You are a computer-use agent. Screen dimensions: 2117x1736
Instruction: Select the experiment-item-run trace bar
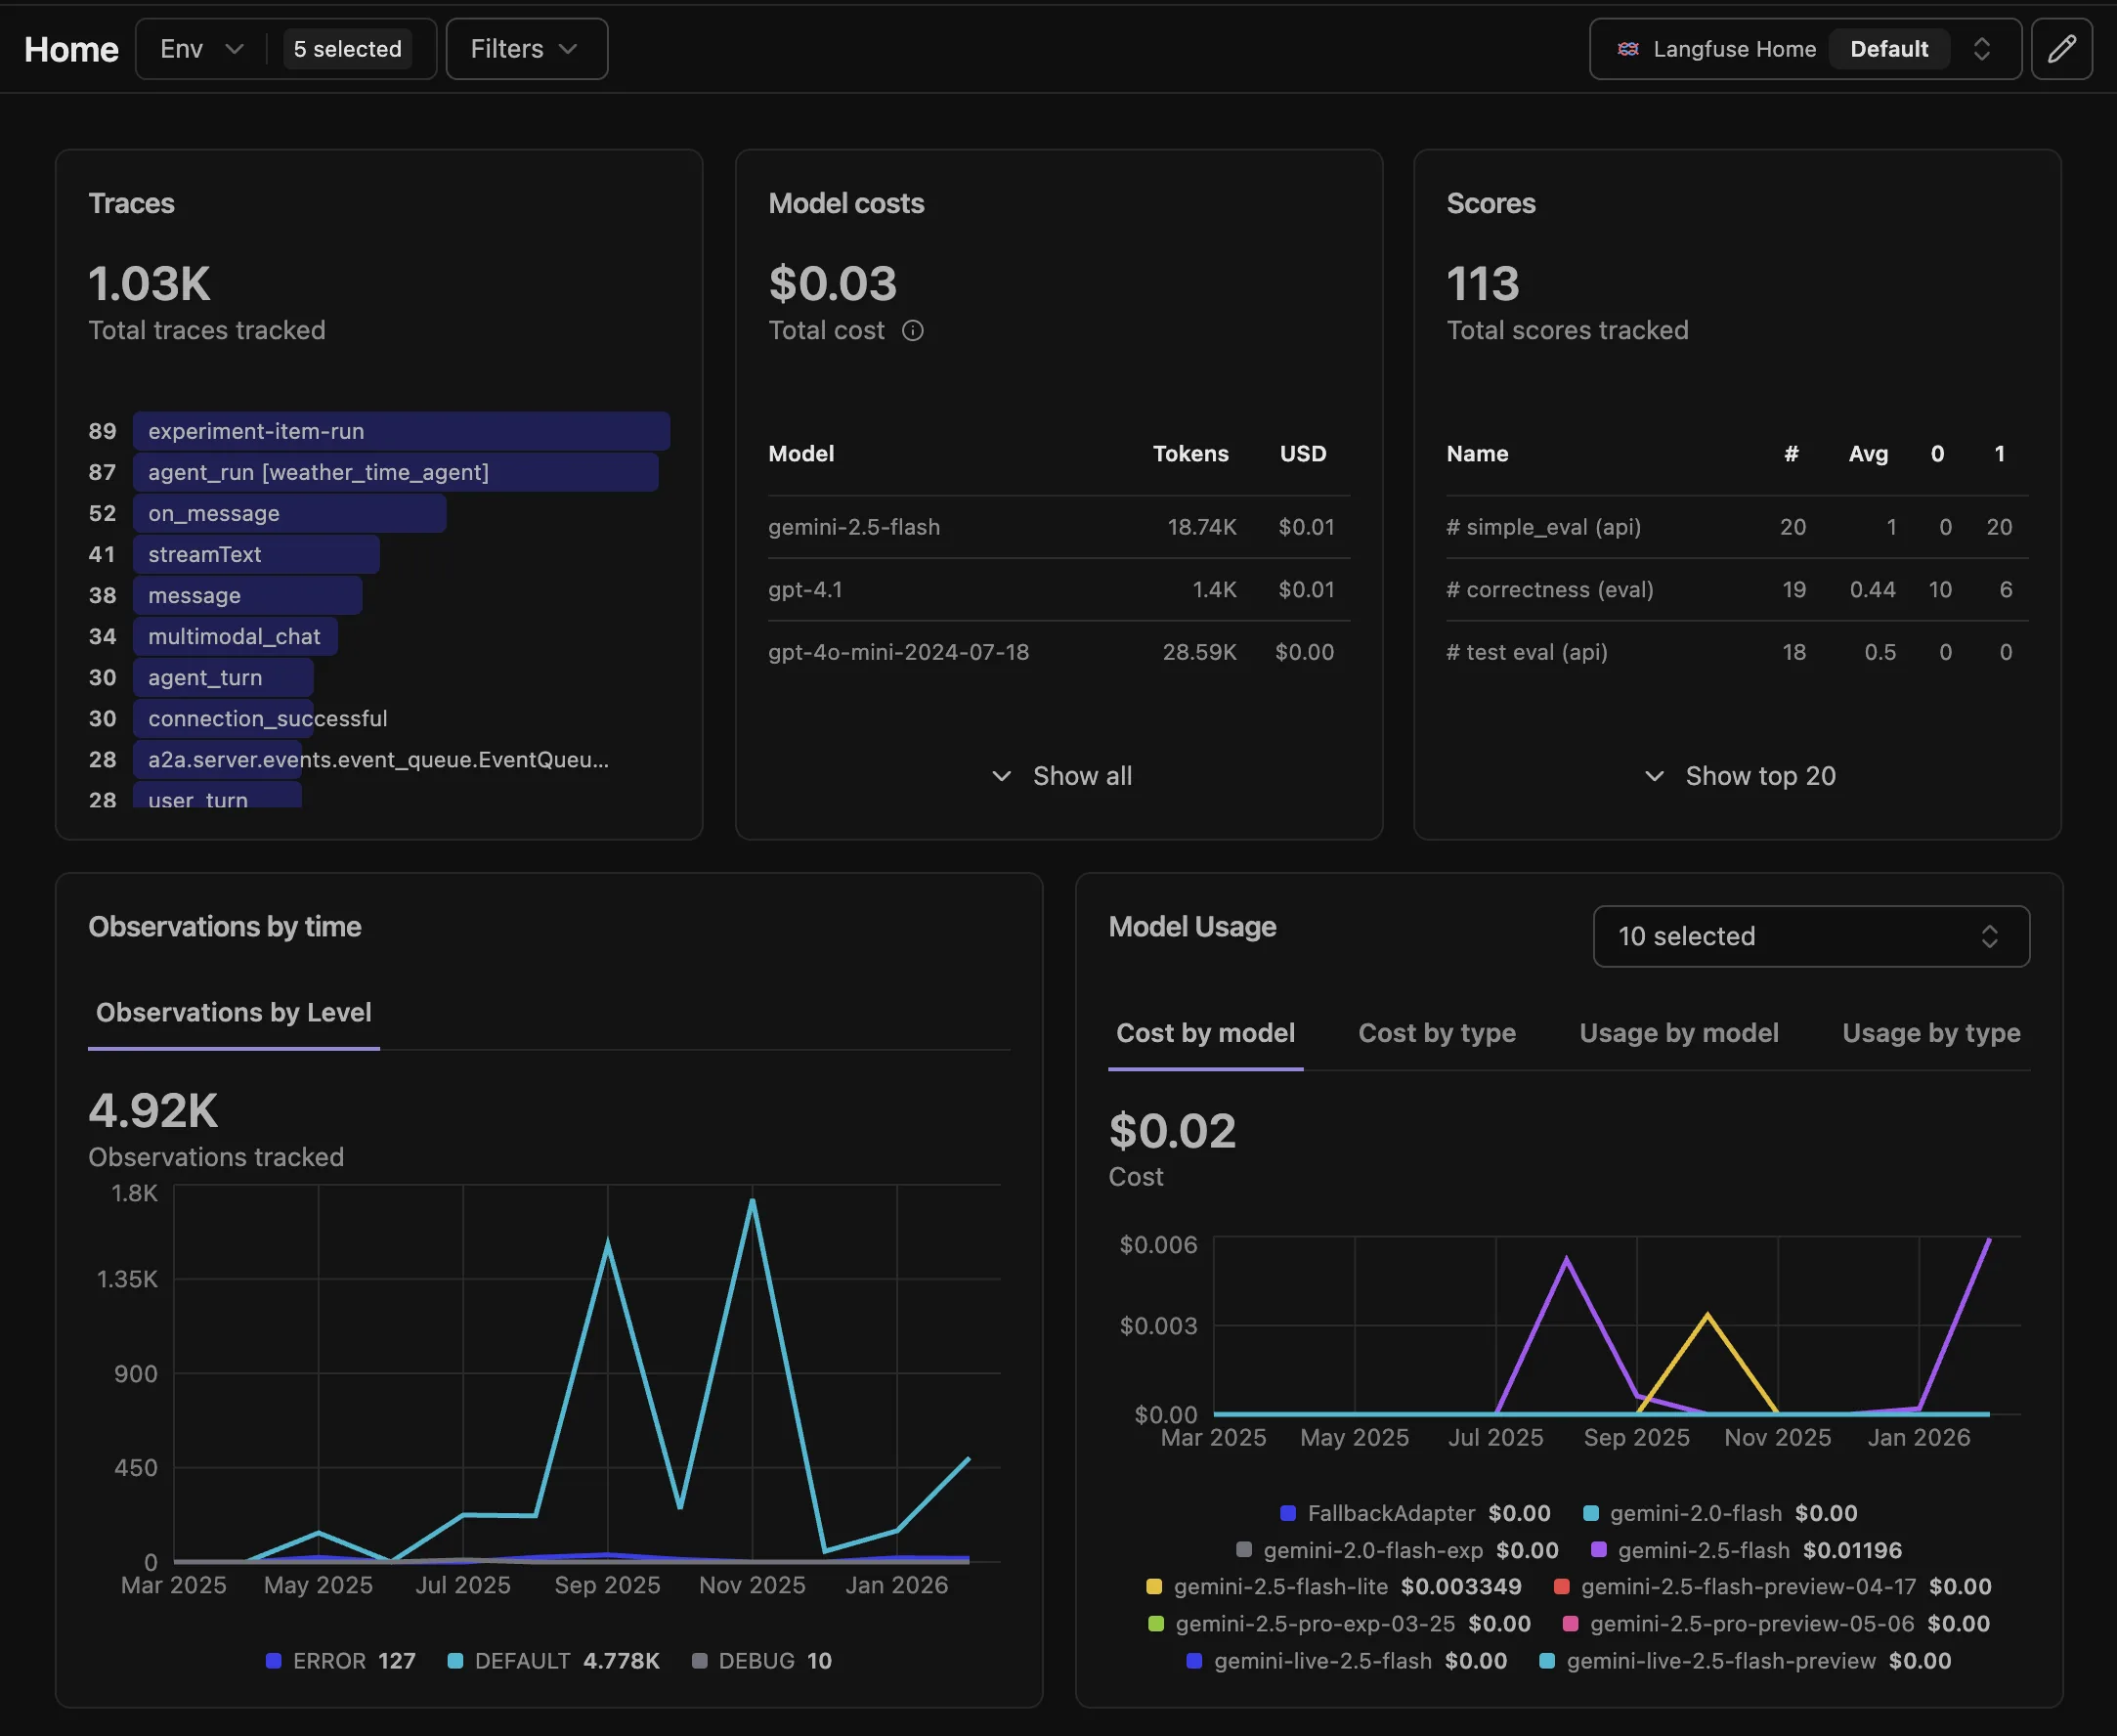pos(401,431)
